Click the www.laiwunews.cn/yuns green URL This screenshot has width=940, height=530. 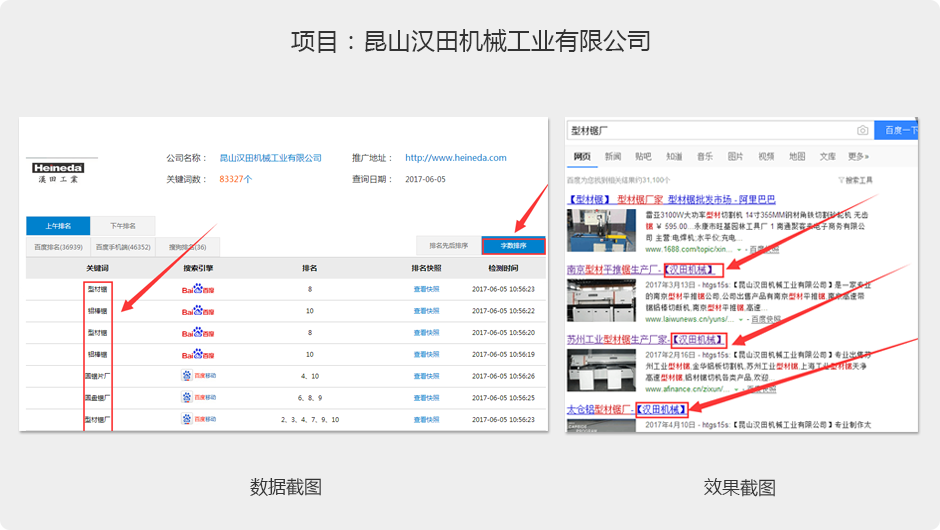pyautogui.click(x=690, y=320)
